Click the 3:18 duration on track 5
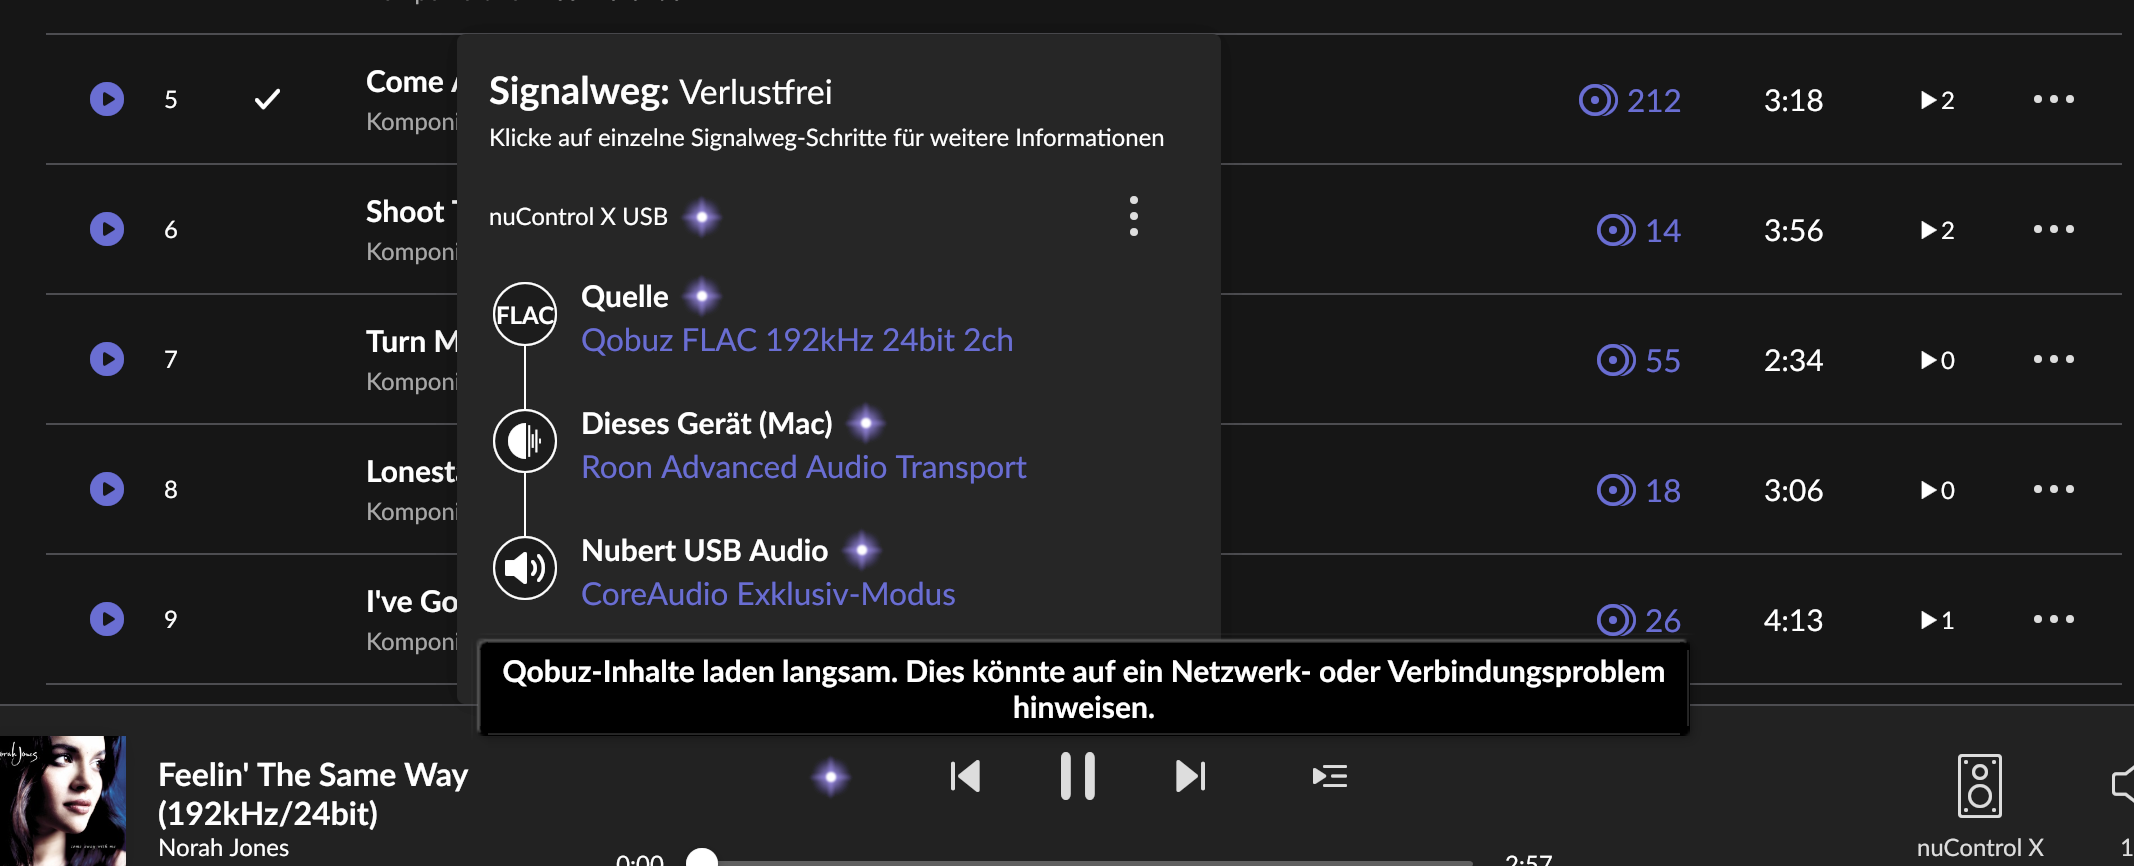This screenshot has height=866, width=2134. (x=1793, y=100)
